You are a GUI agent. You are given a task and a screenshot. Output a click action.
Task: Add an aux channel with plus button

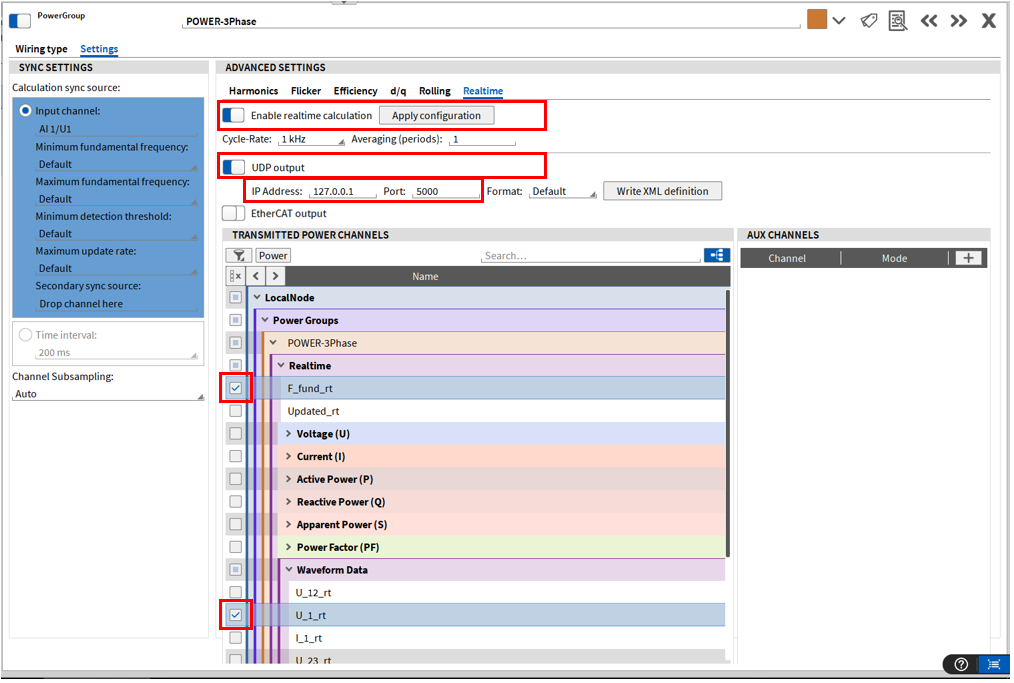click(968, 258)
